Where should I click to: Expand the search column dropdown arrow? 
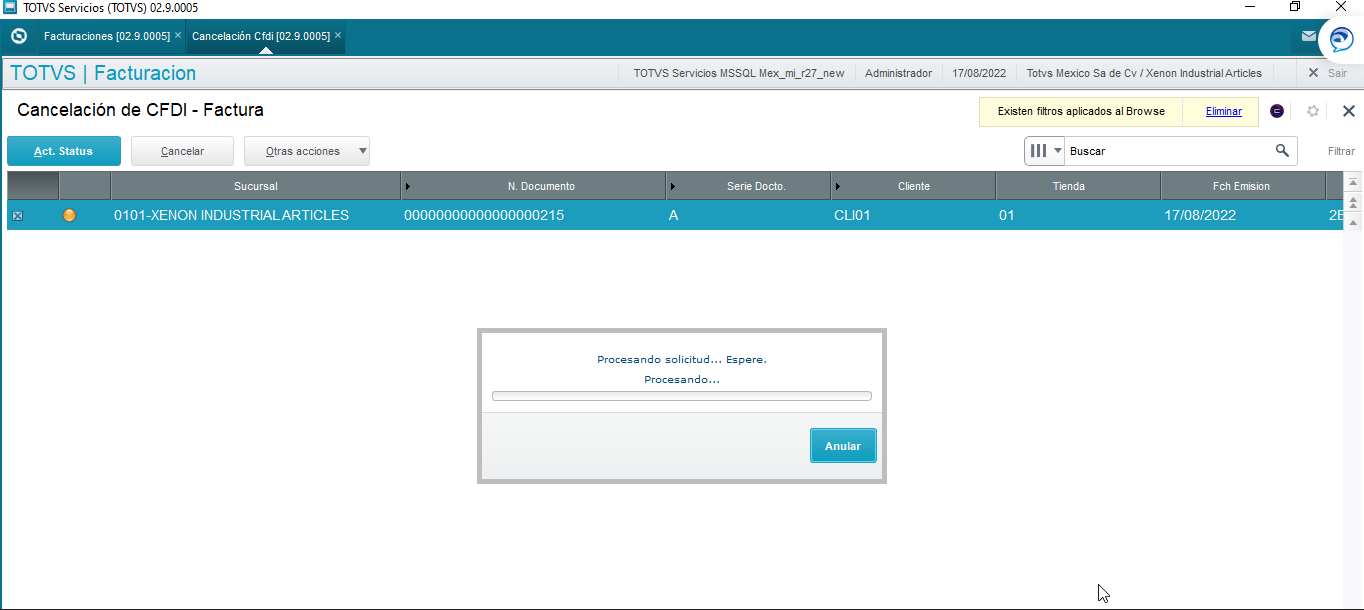(x=1058, y=151)
